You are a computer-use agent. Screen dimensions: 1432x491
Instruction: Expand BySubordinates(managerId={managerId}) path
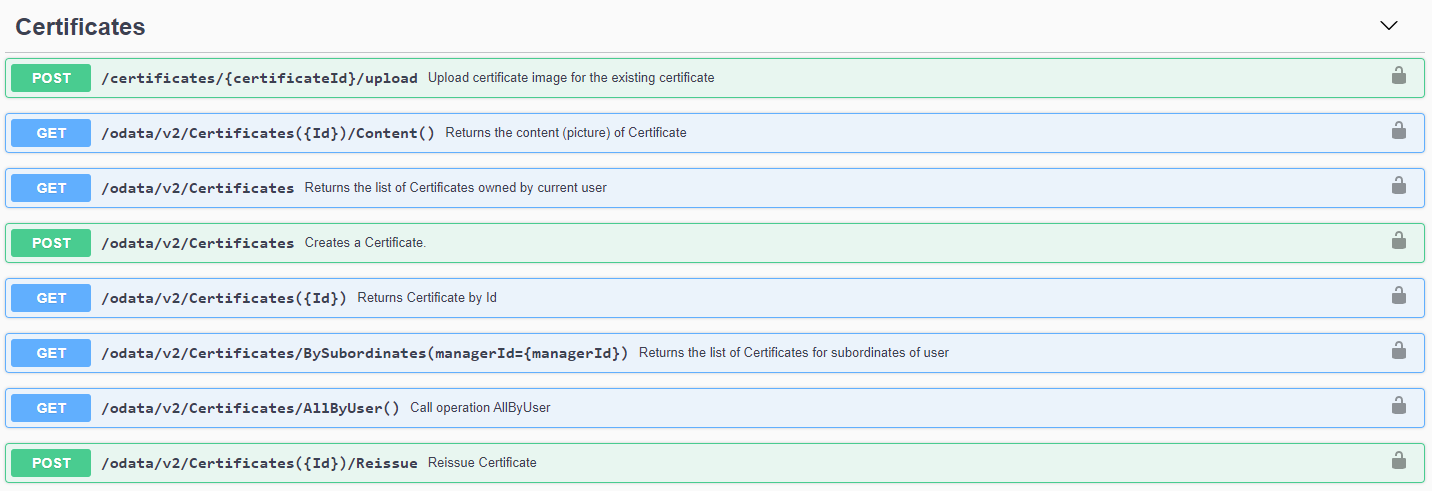point(365,353)
